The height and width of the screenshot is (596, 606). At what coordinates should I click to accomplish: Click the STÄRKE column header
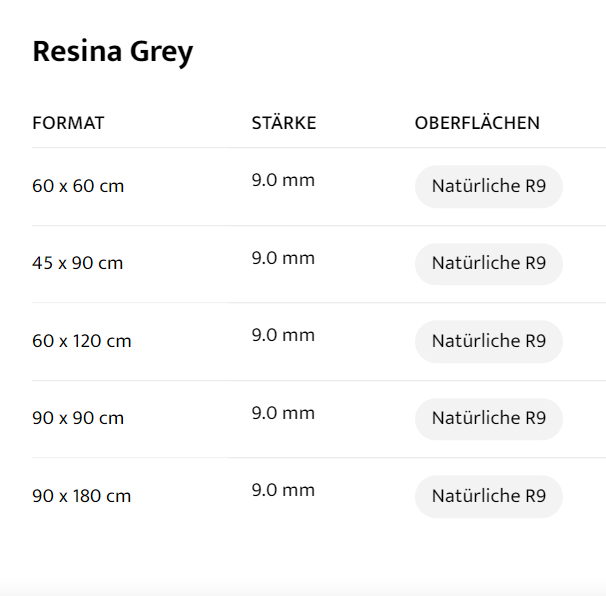tap(283, 123)
